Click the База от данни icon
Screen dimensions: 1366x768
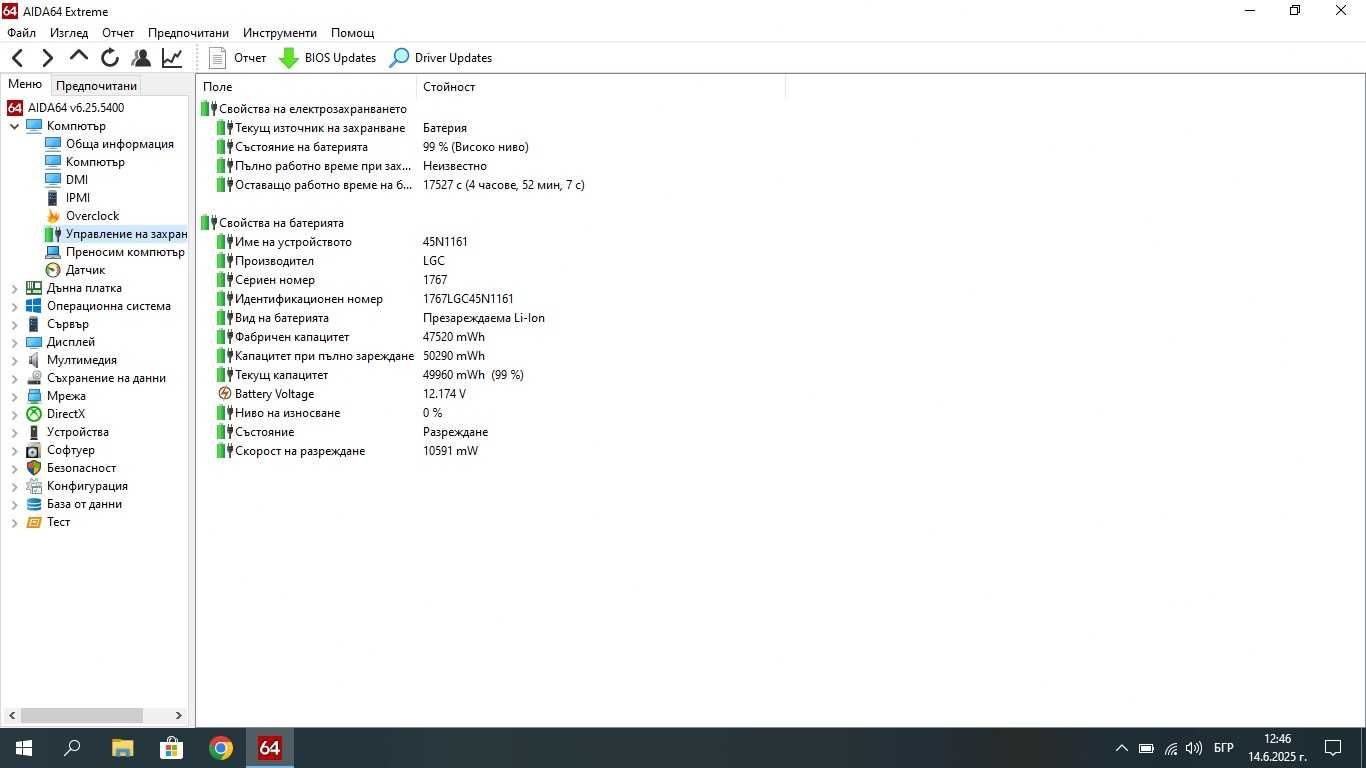(x=34, y=504)
